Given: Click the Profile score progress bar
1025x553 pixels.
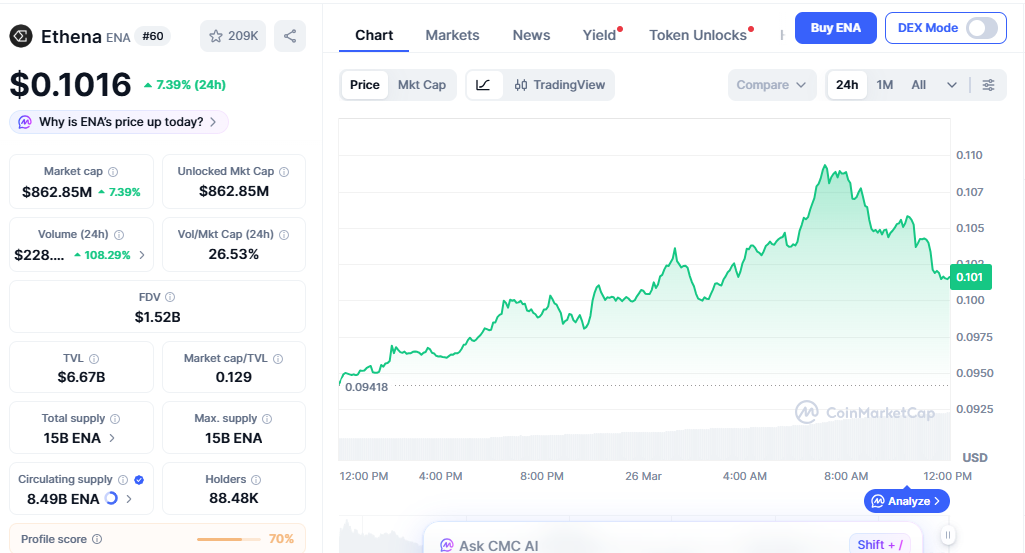Looking at the screenshot, I should (x=228, y=539).
